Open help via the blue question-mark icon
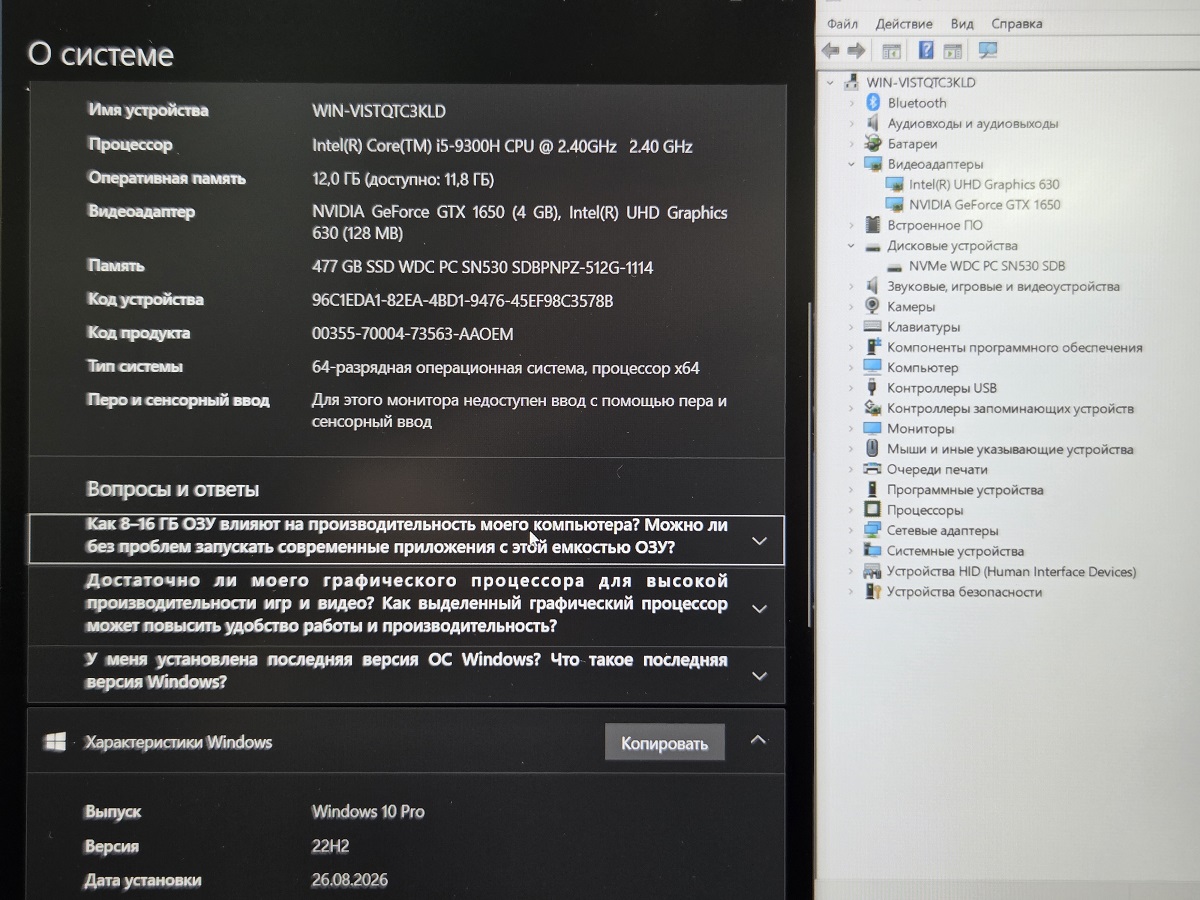Screen dimensions: 1200x900 (x=926, y=50)
